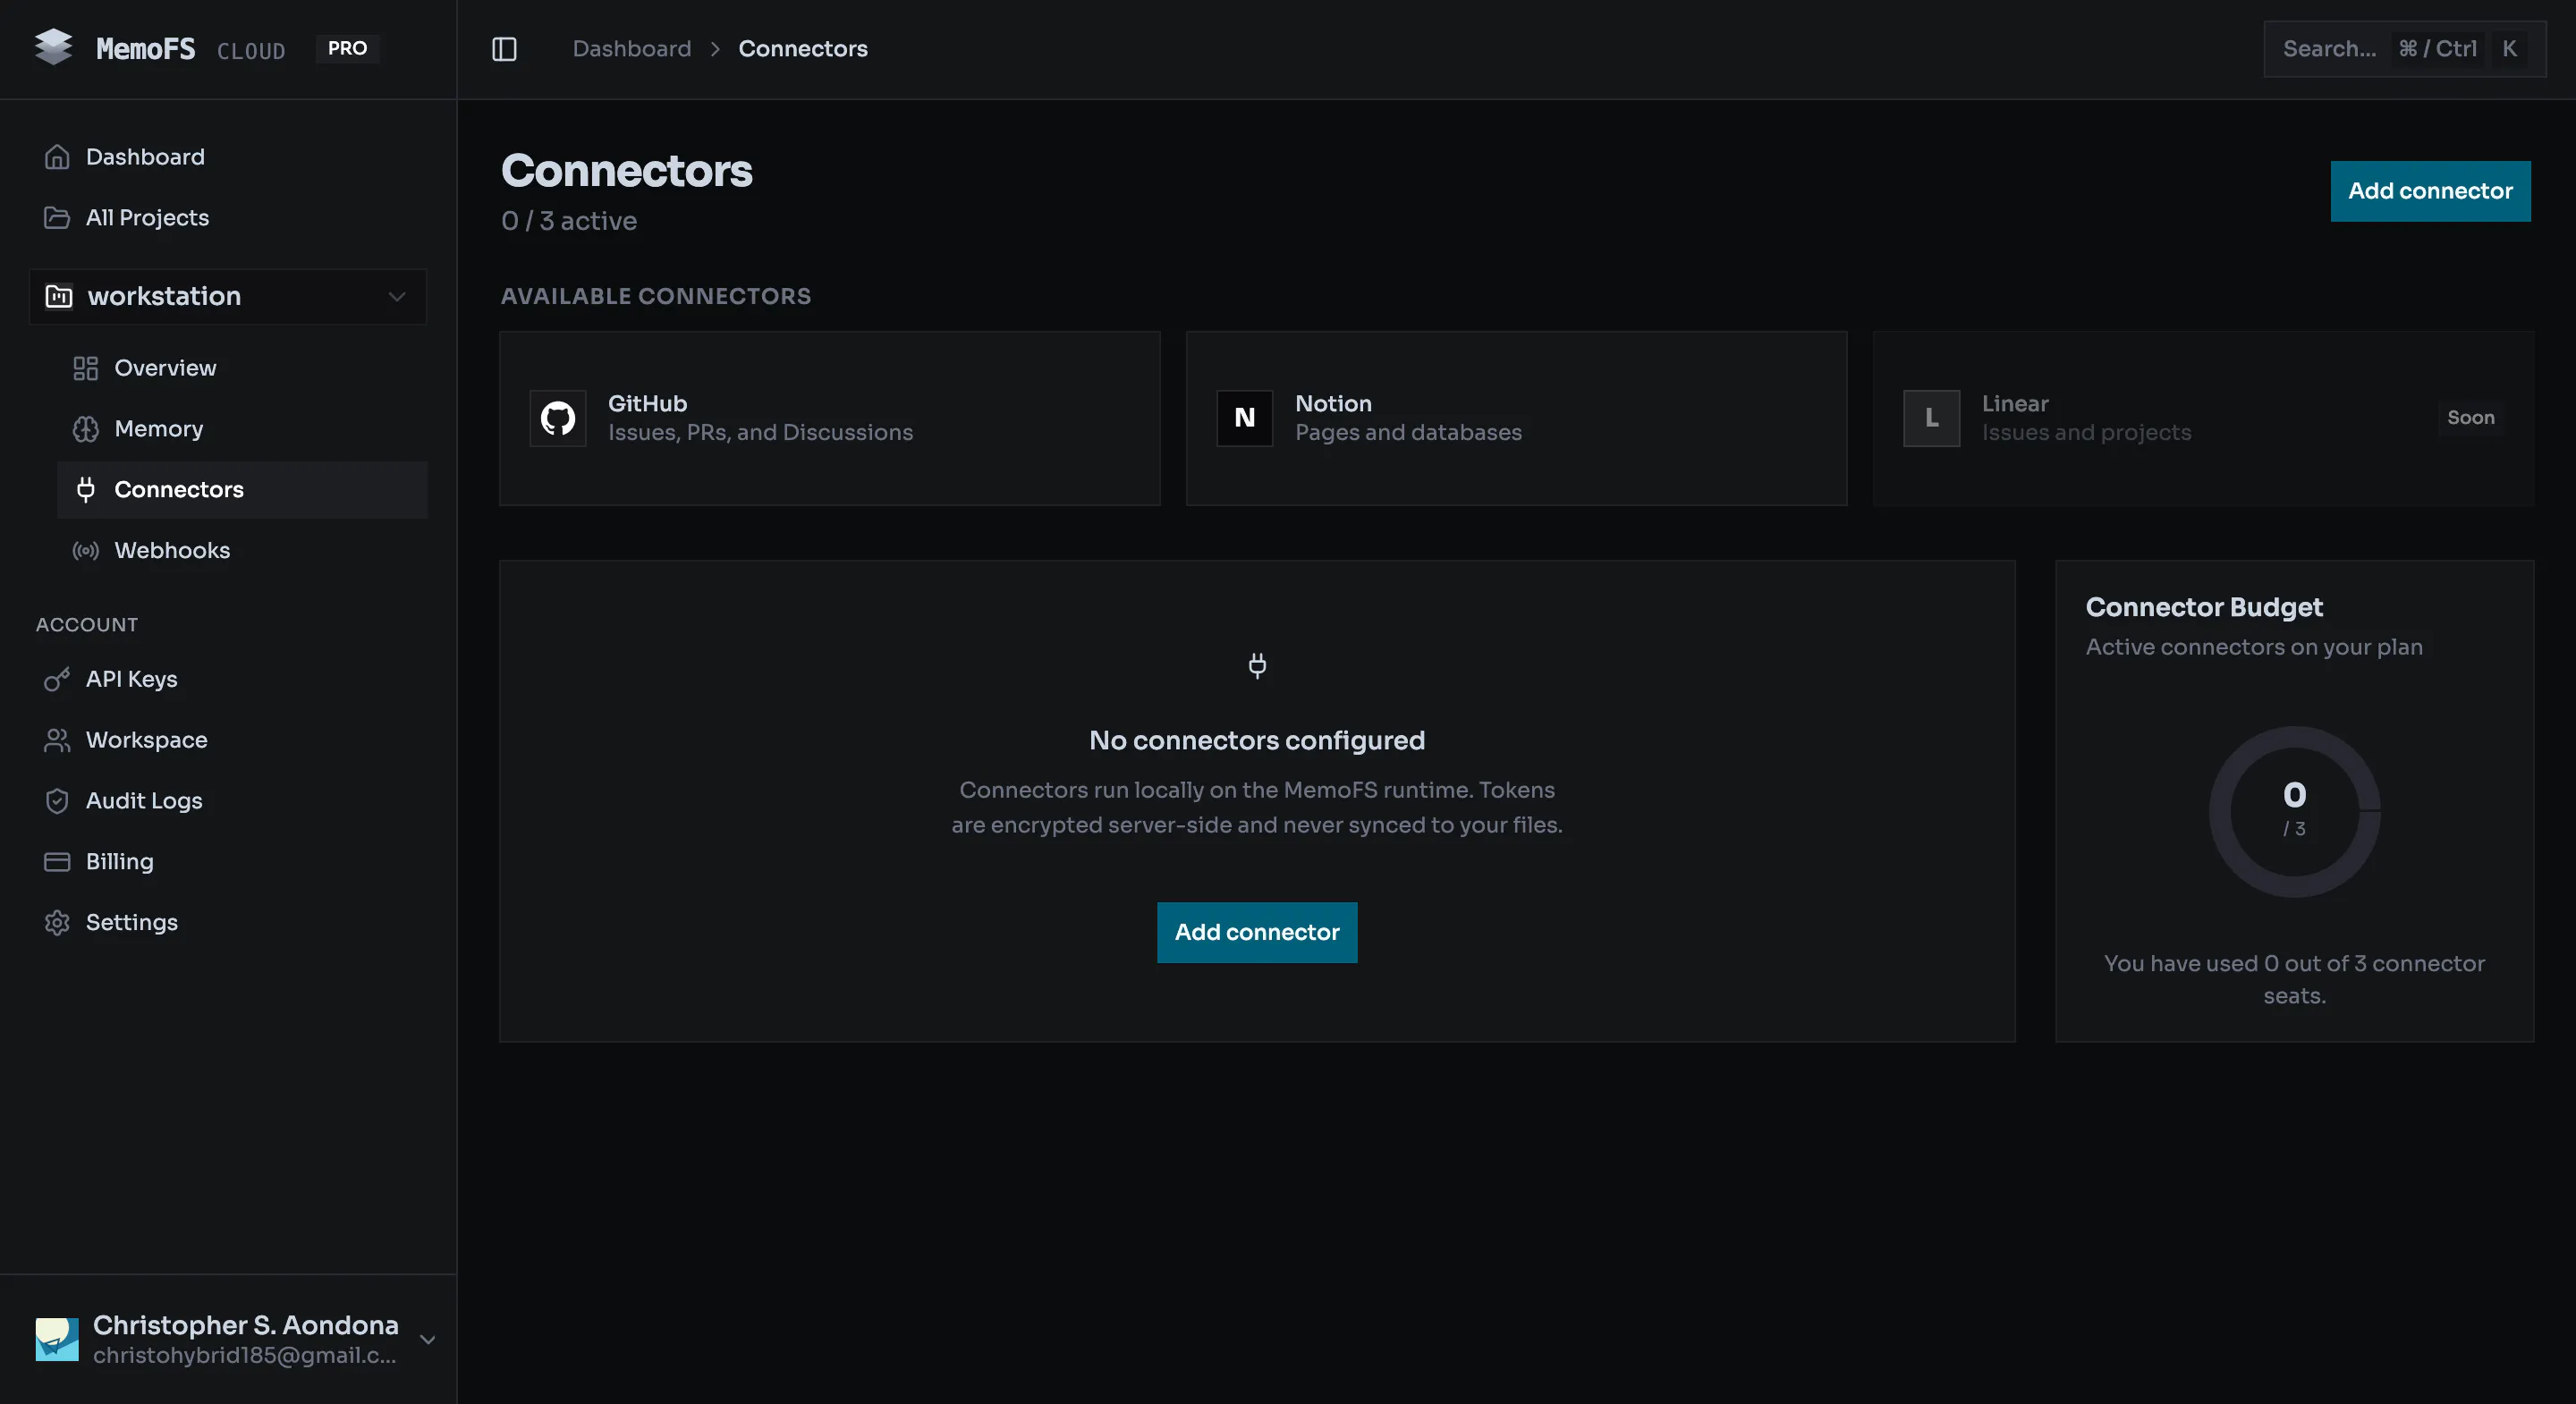Open the Overview page
This screenshot has height=1404, width=2576.
click(x=242, y=368)
